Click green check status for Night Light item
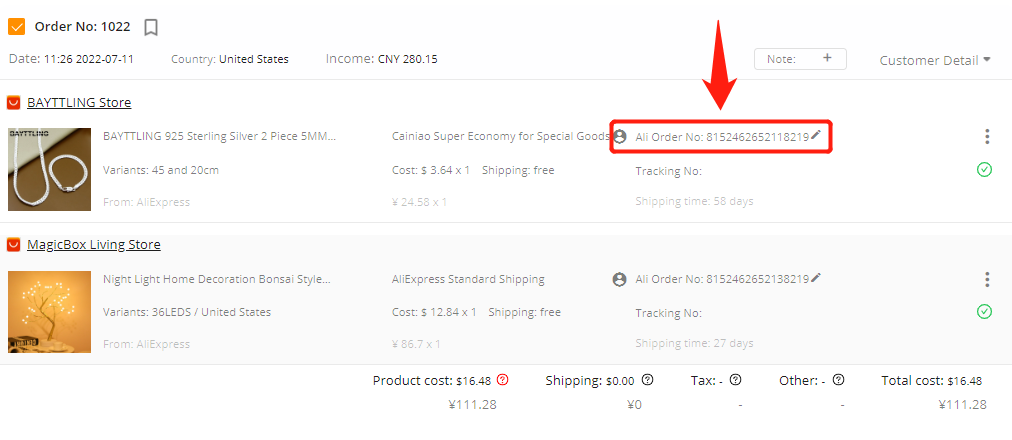The width and height of the screenshot is (1012, 440). point(984,312)
